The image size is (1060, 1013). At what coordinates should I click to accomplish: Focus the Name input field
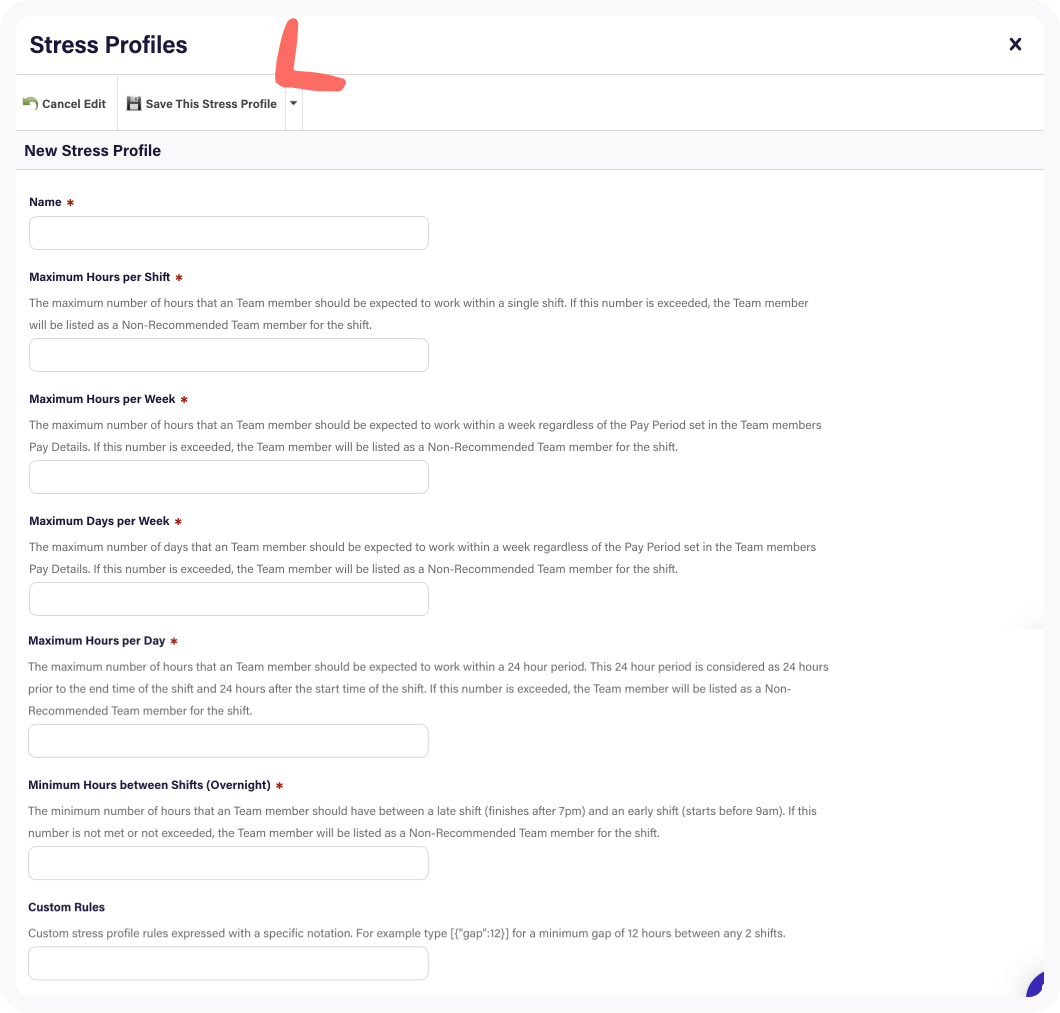coord(228,233)
